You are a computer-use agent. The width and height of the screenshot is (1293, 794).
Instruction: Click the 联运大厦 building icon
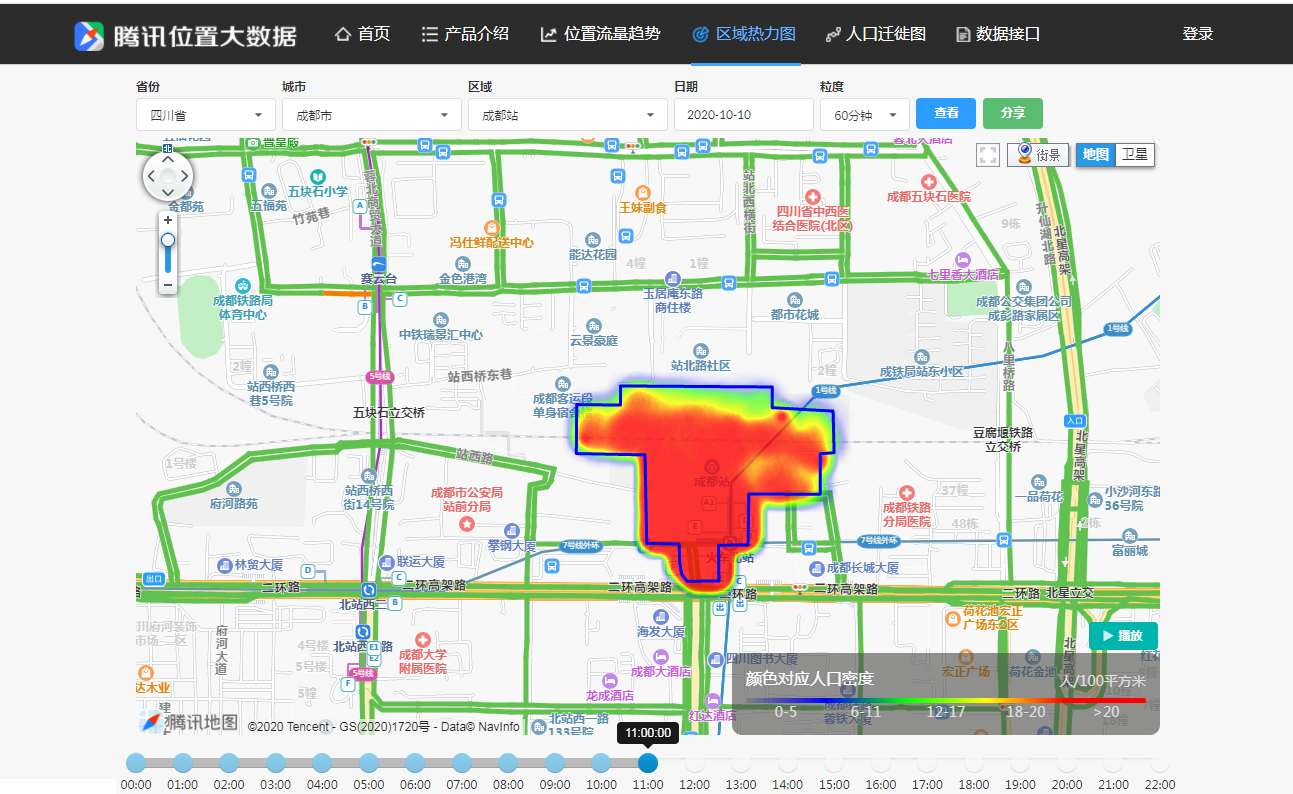coord(386,562)
